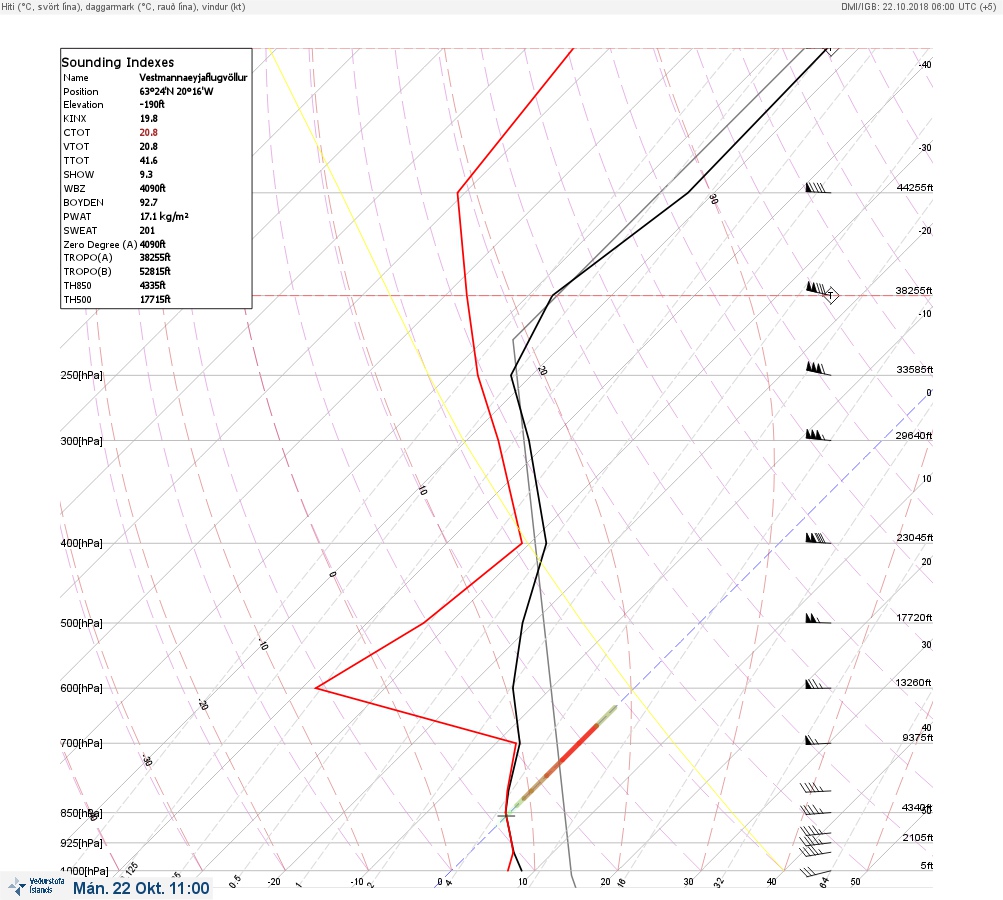The height and width of the screenshot is (900, 1003).
Task: Click the dewpoint minimum point at 600 hPa
Action: [317, 688]
